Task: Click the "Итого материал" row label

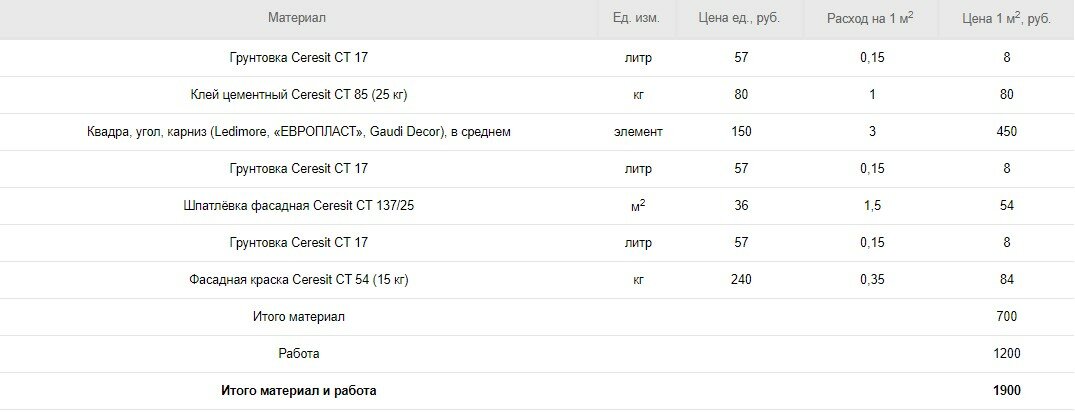Action: (x=299, y=317)
